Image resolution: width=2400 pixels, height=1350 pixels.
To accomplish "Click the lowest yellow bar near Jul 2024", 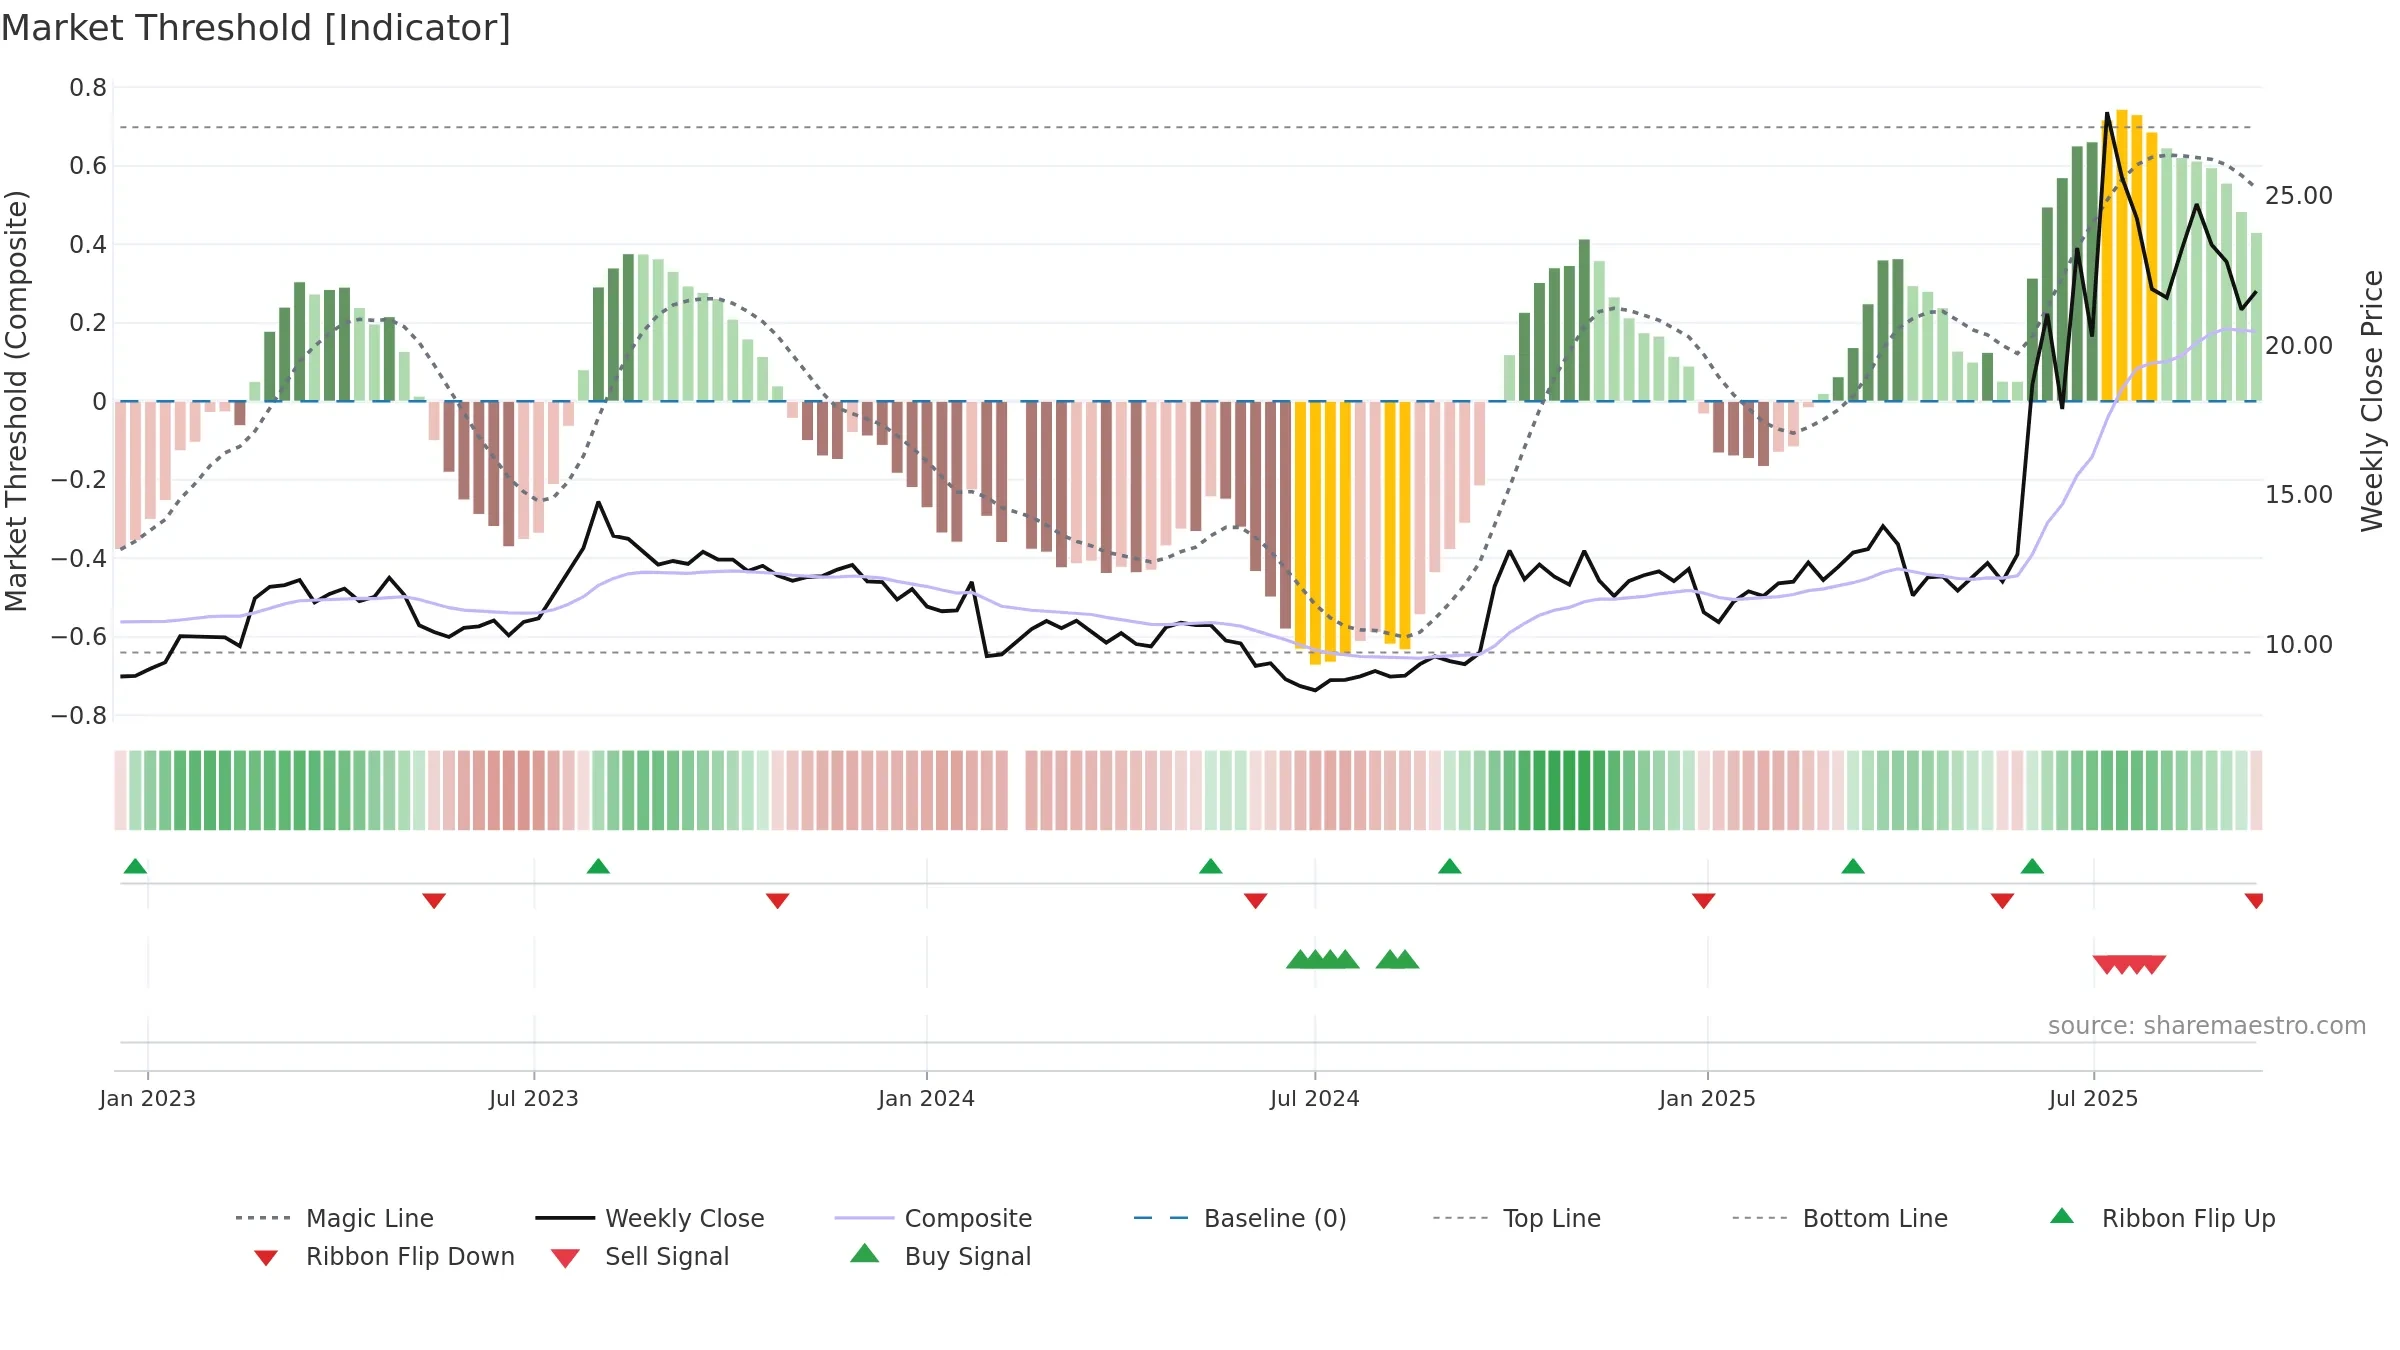I will click(1315, 533).
